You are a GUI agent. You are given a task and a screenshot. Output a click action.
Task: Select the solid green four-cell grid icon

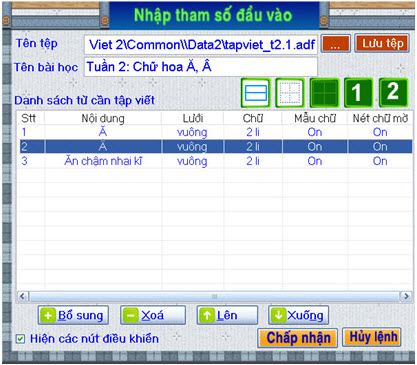[x=324, y=93]
